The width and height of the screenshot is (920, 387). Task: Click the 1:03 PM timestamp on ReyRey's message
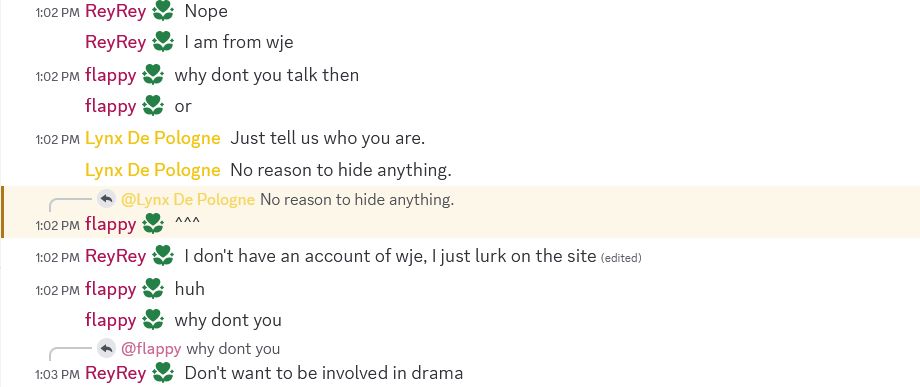click(57, 374)
